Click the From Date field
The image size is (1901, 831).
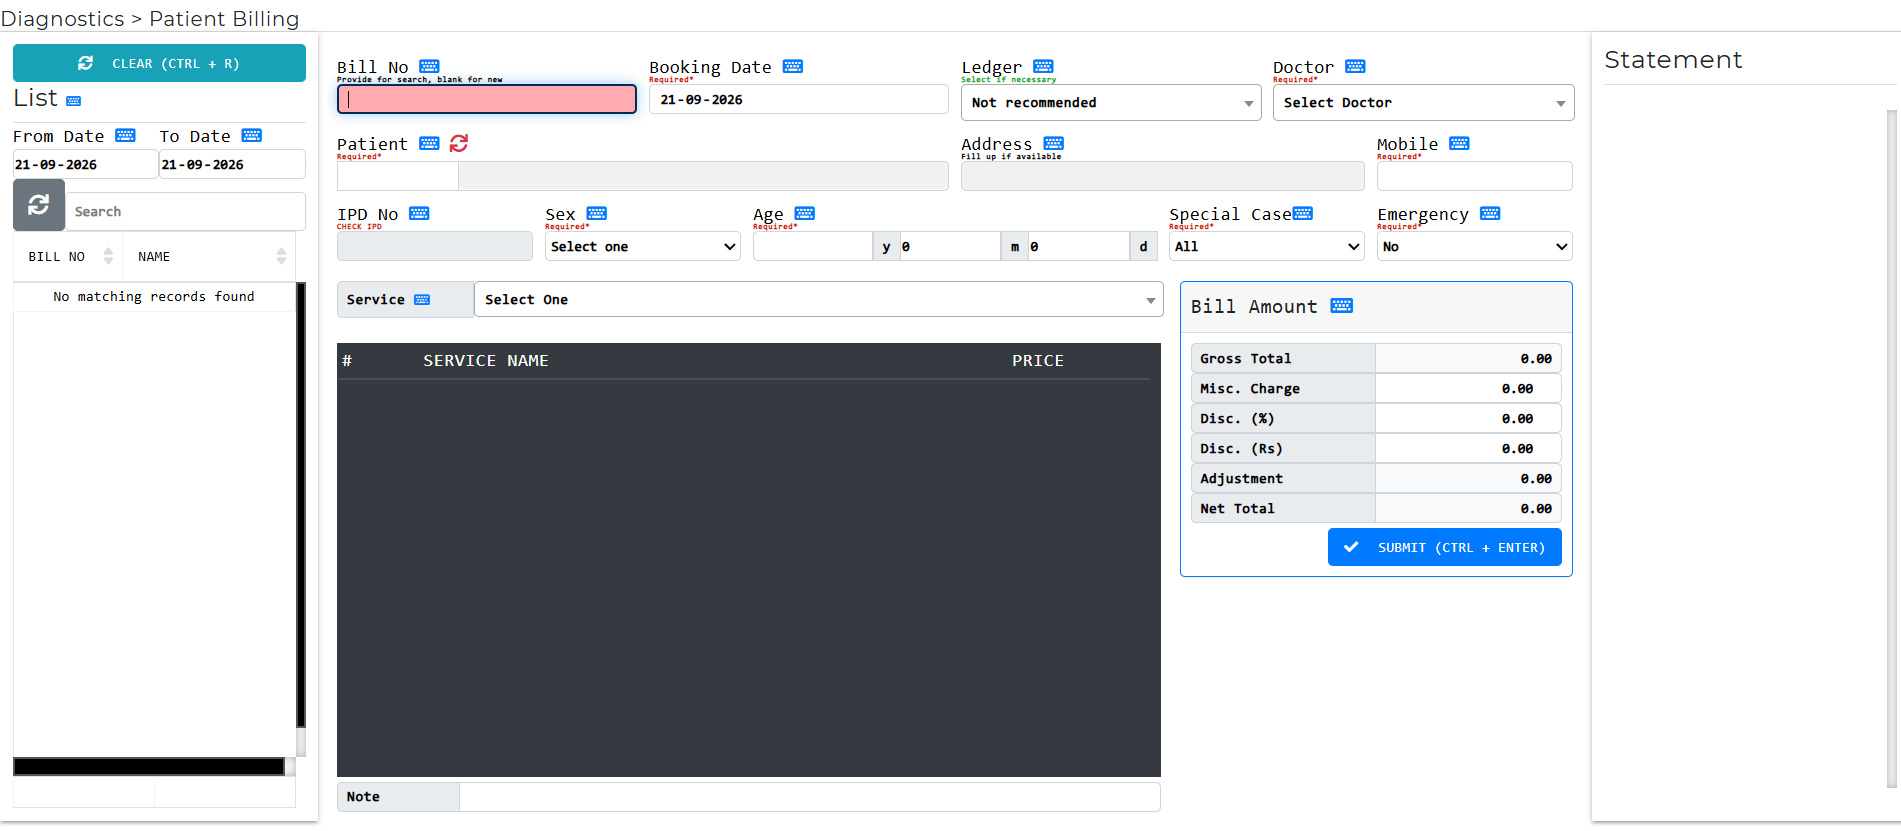[85, 164]
